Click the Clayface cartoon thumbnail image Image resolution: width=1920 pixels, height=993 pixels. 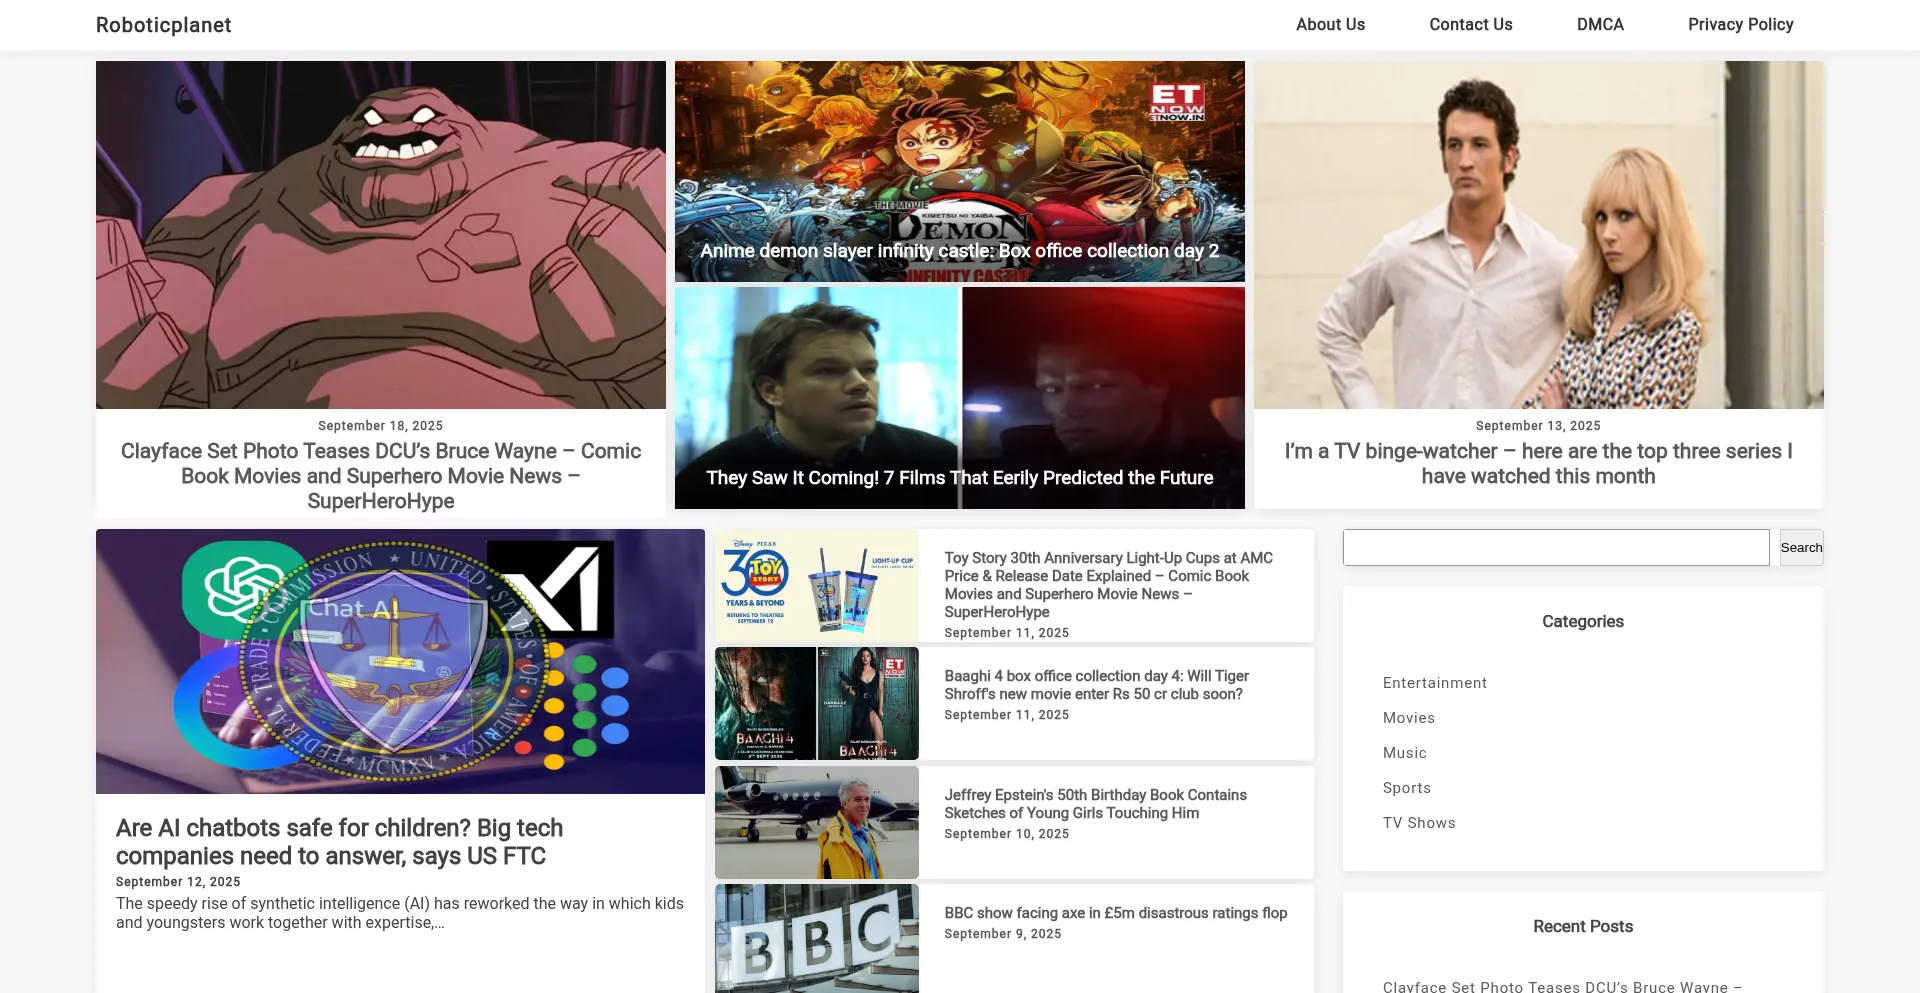pyautogui.click(x=380, y=235)
